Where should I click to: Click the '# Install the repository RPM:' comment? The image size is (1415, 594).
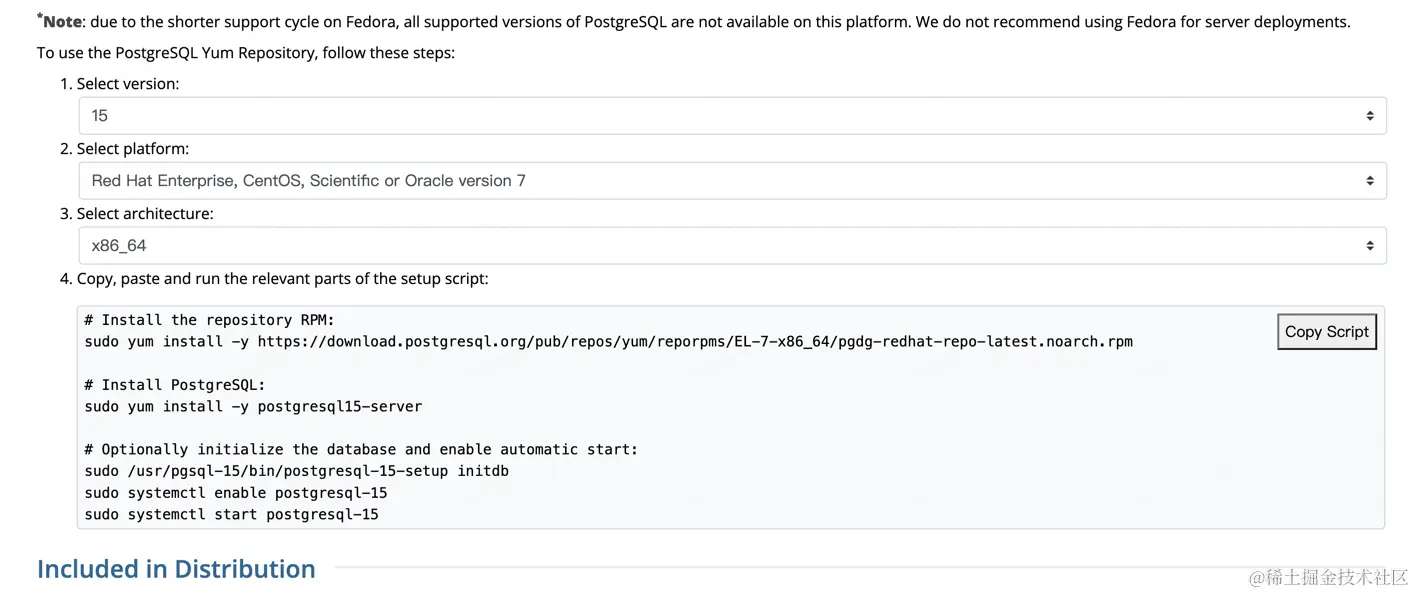pyautogui.click(x=210, y=320)
